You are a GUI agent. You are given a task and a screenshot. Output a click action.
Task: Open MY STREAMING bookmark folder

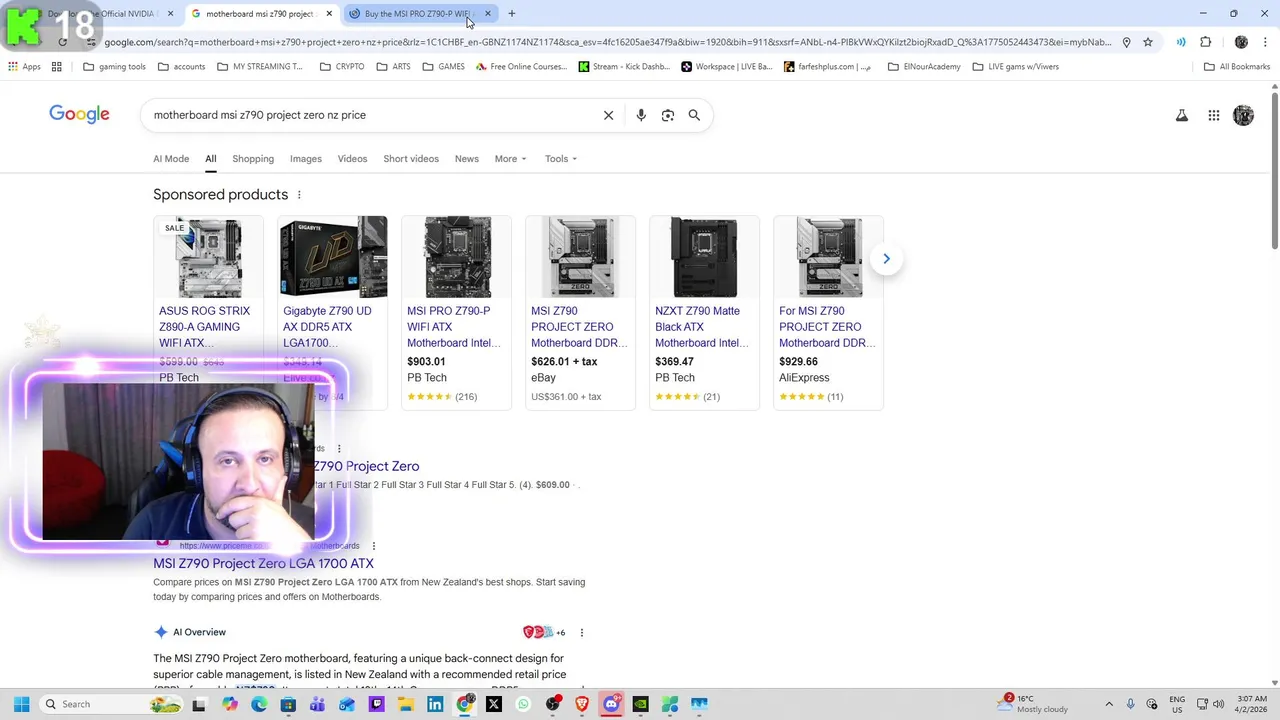coord(259,67)
